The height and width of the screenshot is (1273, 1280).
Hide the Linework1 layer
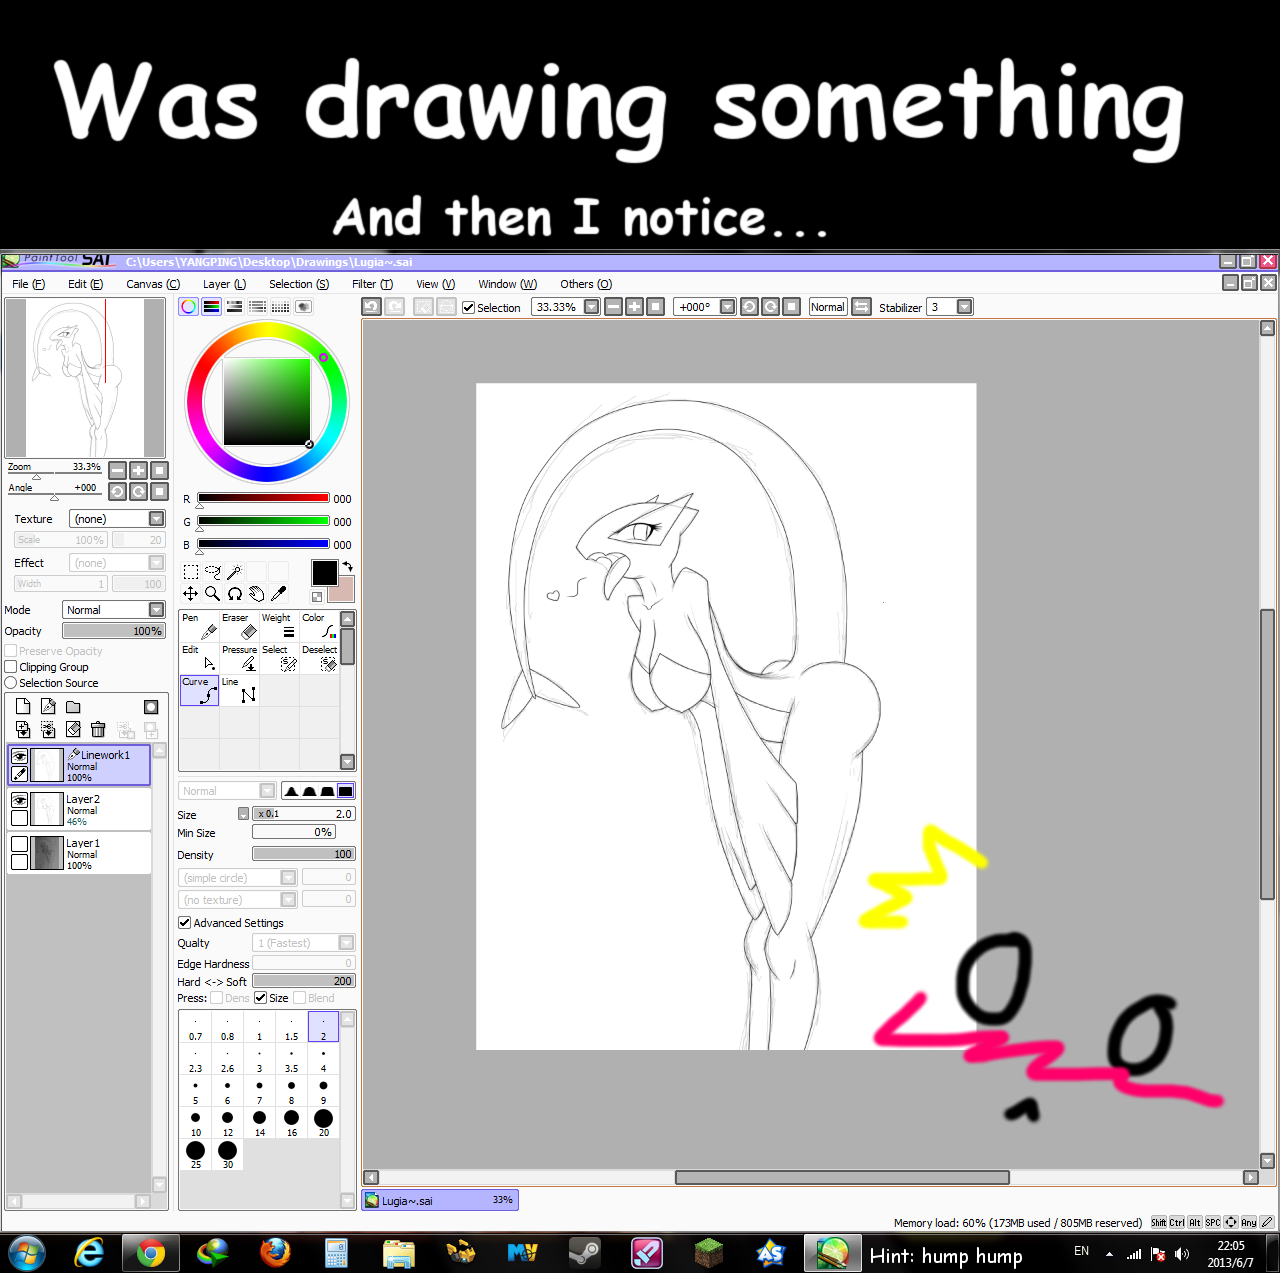click(19, 757)
